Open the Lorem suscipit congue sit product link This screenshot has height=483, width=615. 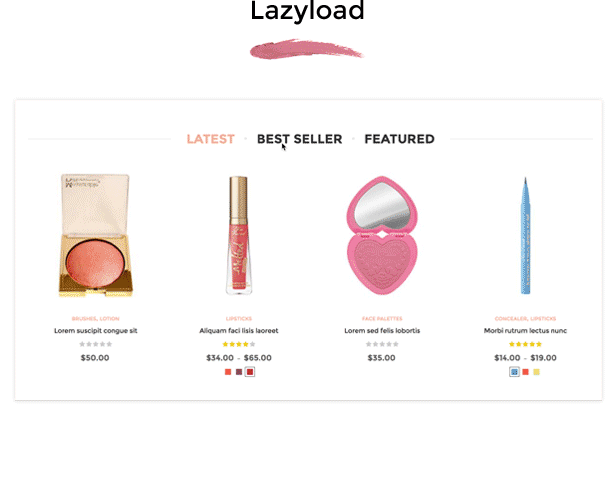pyautogui.click(x=95, y=331)
